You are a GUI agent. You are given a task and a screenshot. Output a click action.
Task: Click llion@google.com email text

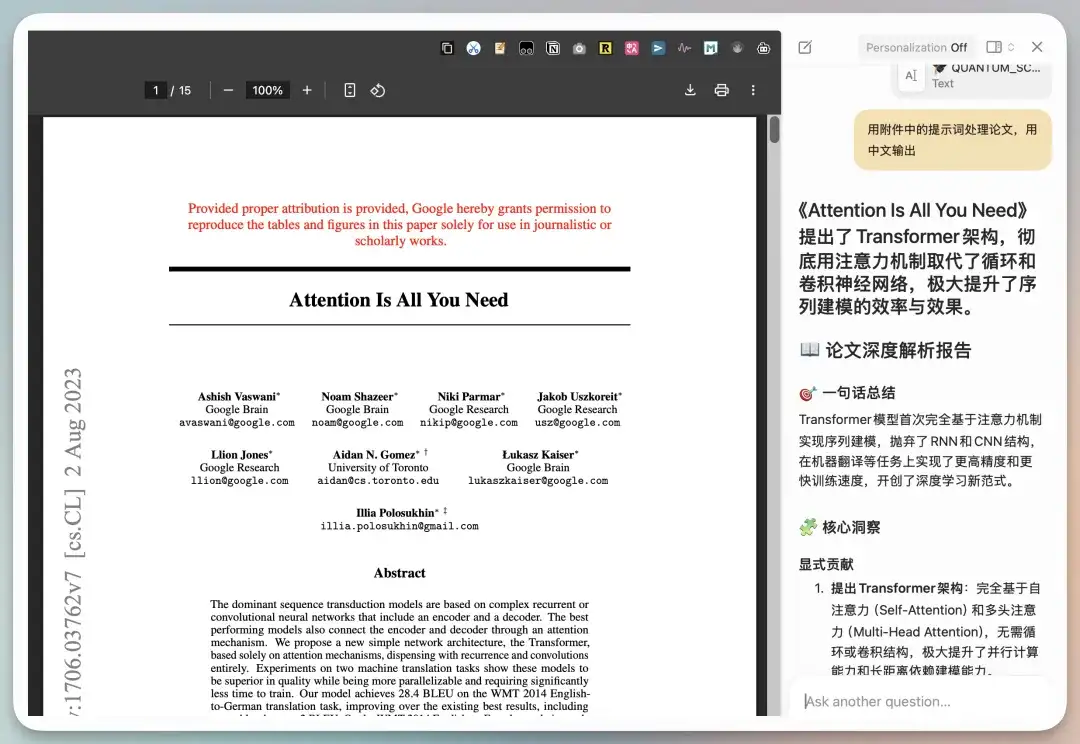point(240,481)
